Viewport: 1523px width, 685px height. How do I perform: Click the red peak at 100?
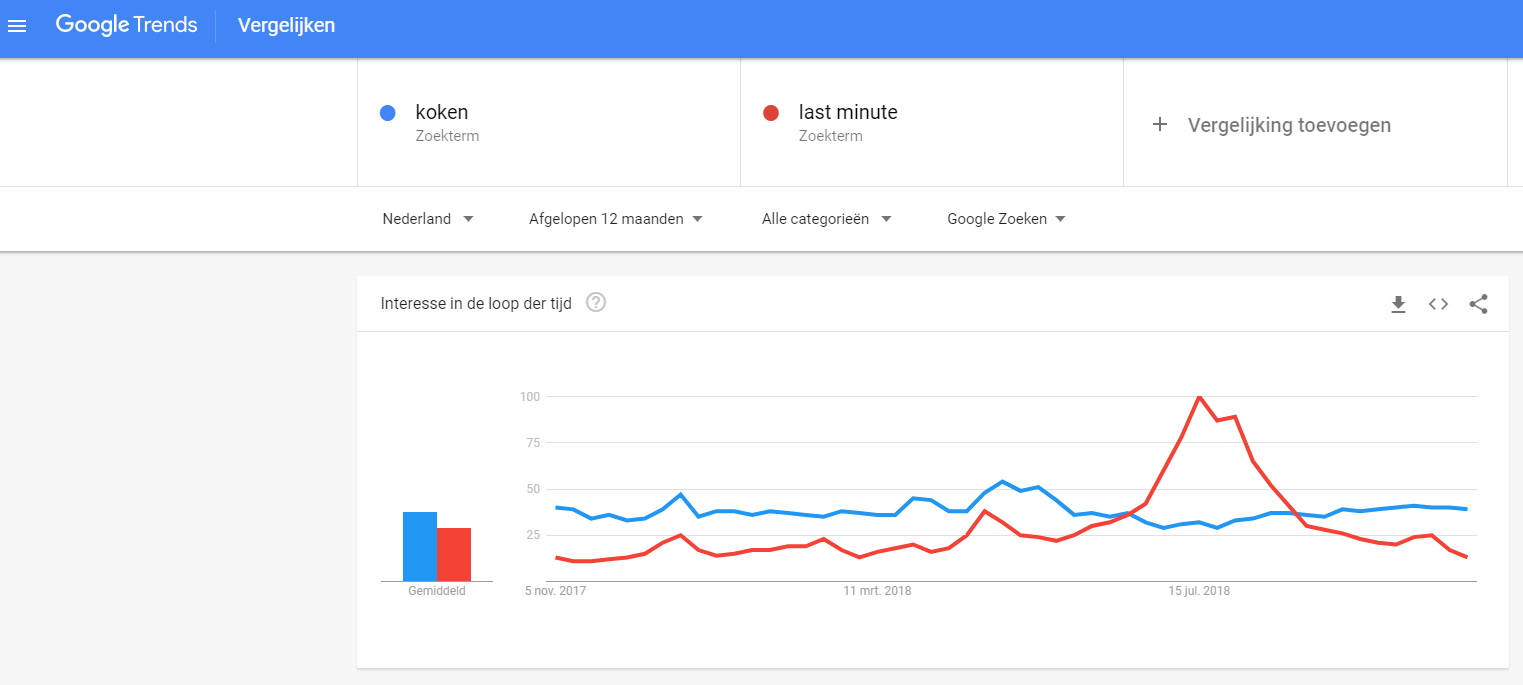(1199, 397)
